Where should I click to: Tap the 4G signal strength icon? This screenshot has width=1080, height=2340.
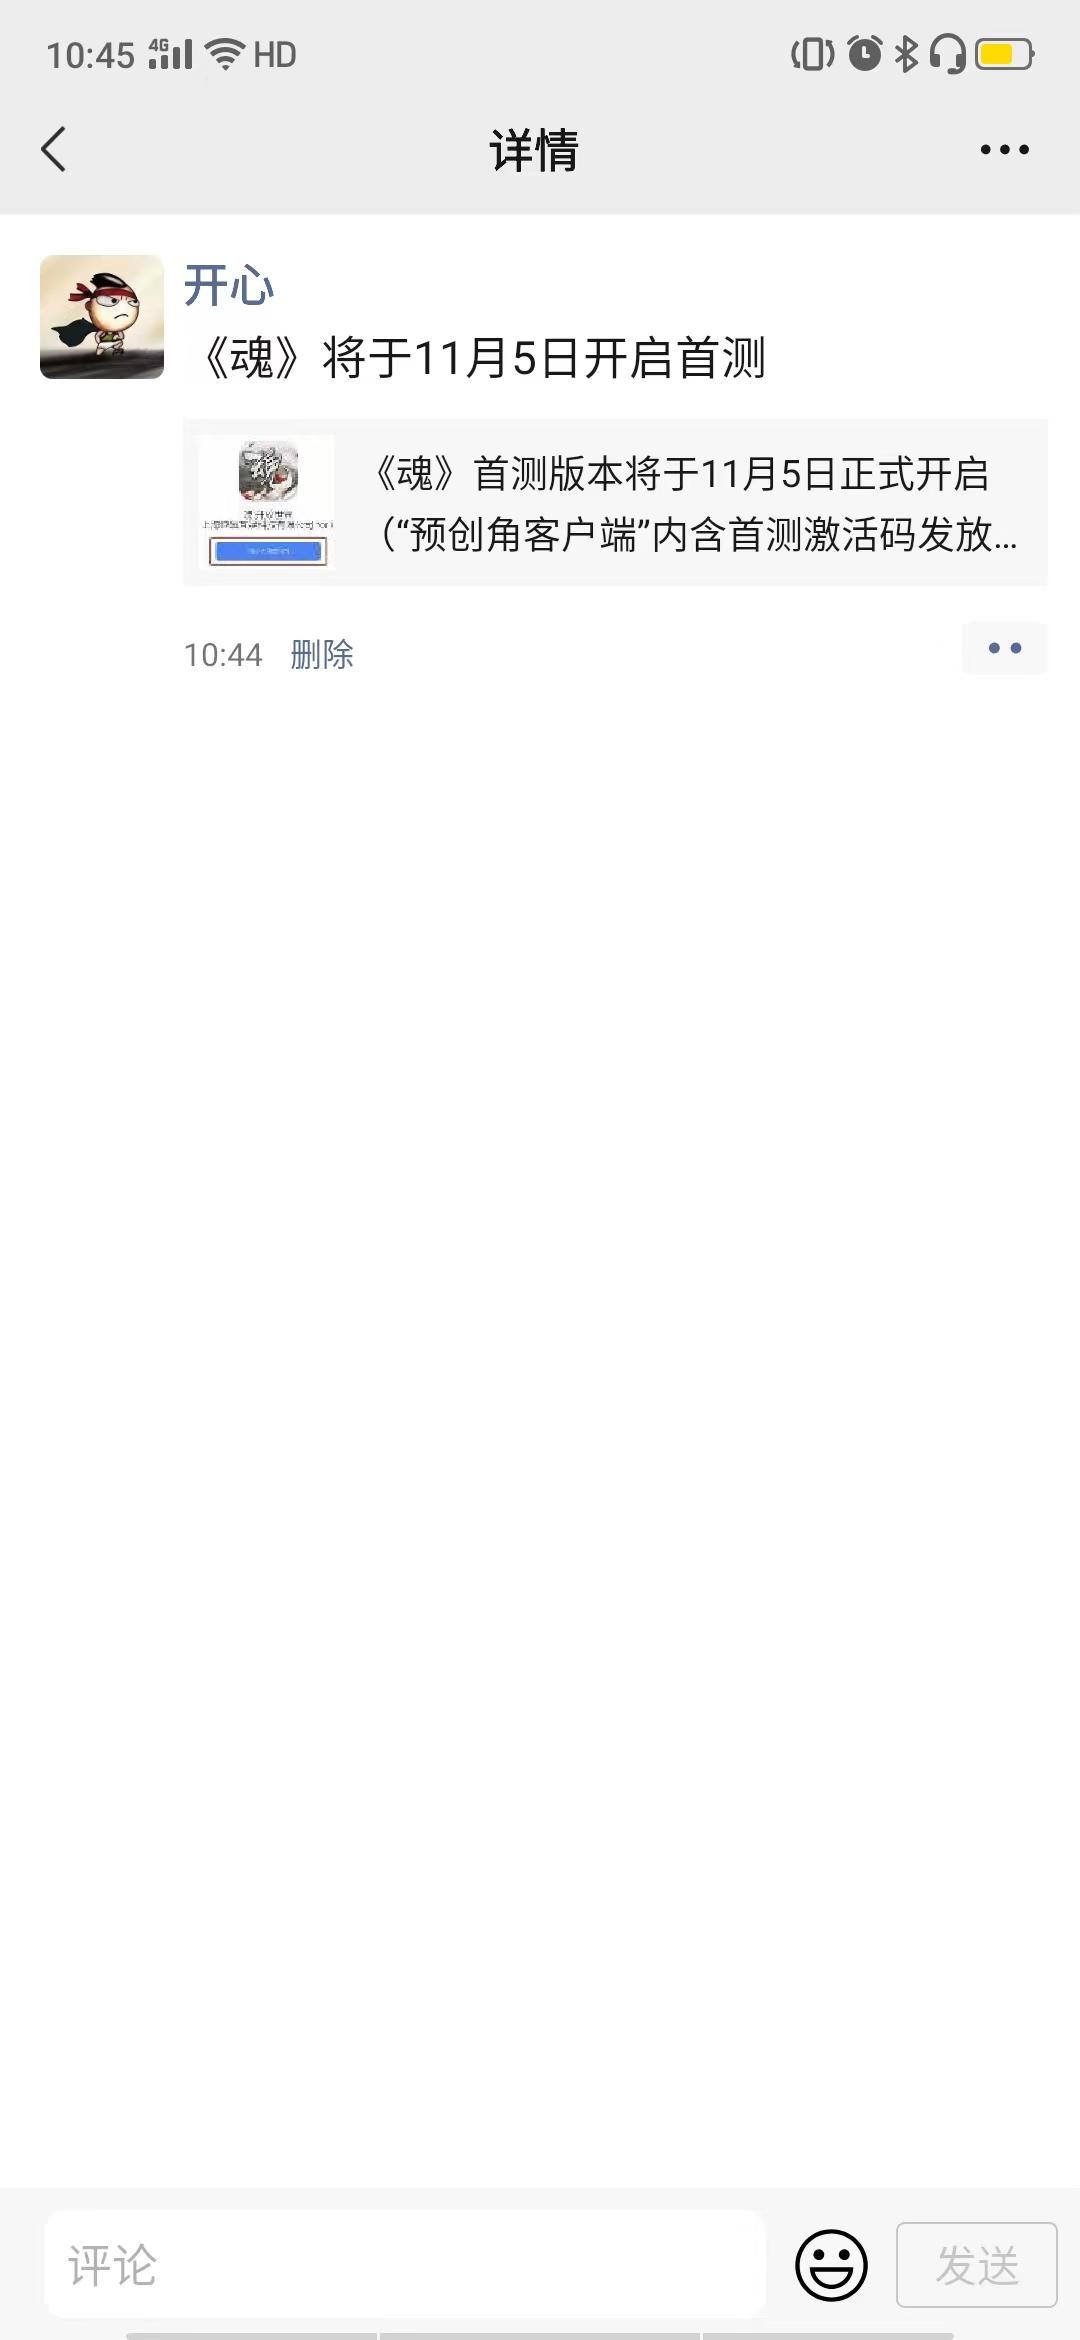(x=170, y=54)
